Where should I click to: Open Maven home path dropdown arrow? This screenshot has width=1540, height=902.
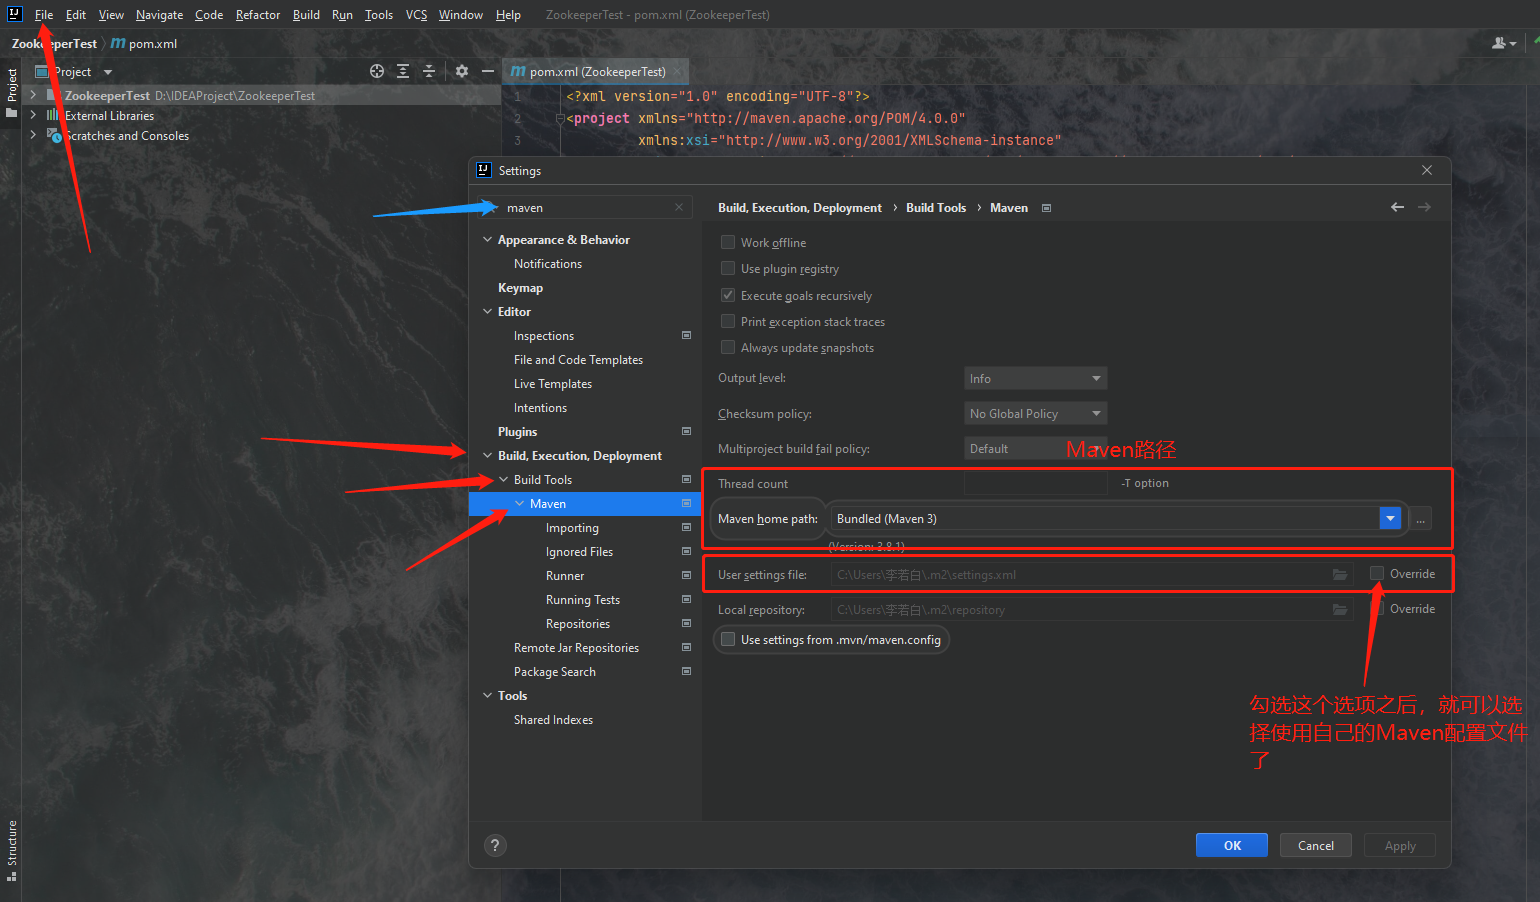[1390, 518]
